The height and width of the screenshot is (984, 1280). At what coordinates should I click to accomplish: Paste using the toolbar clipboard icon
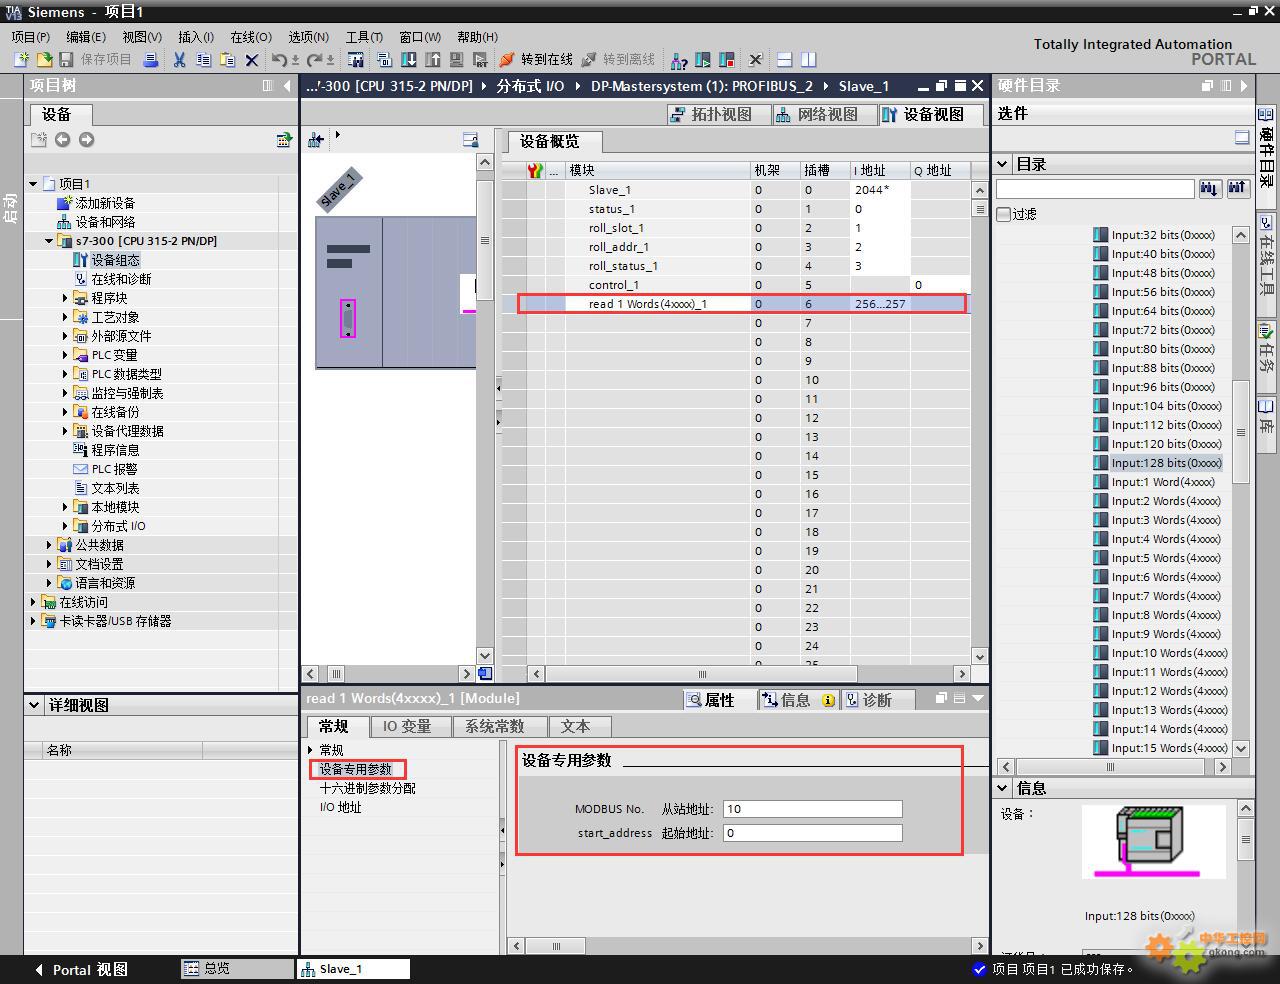click(x=228, y=60)
